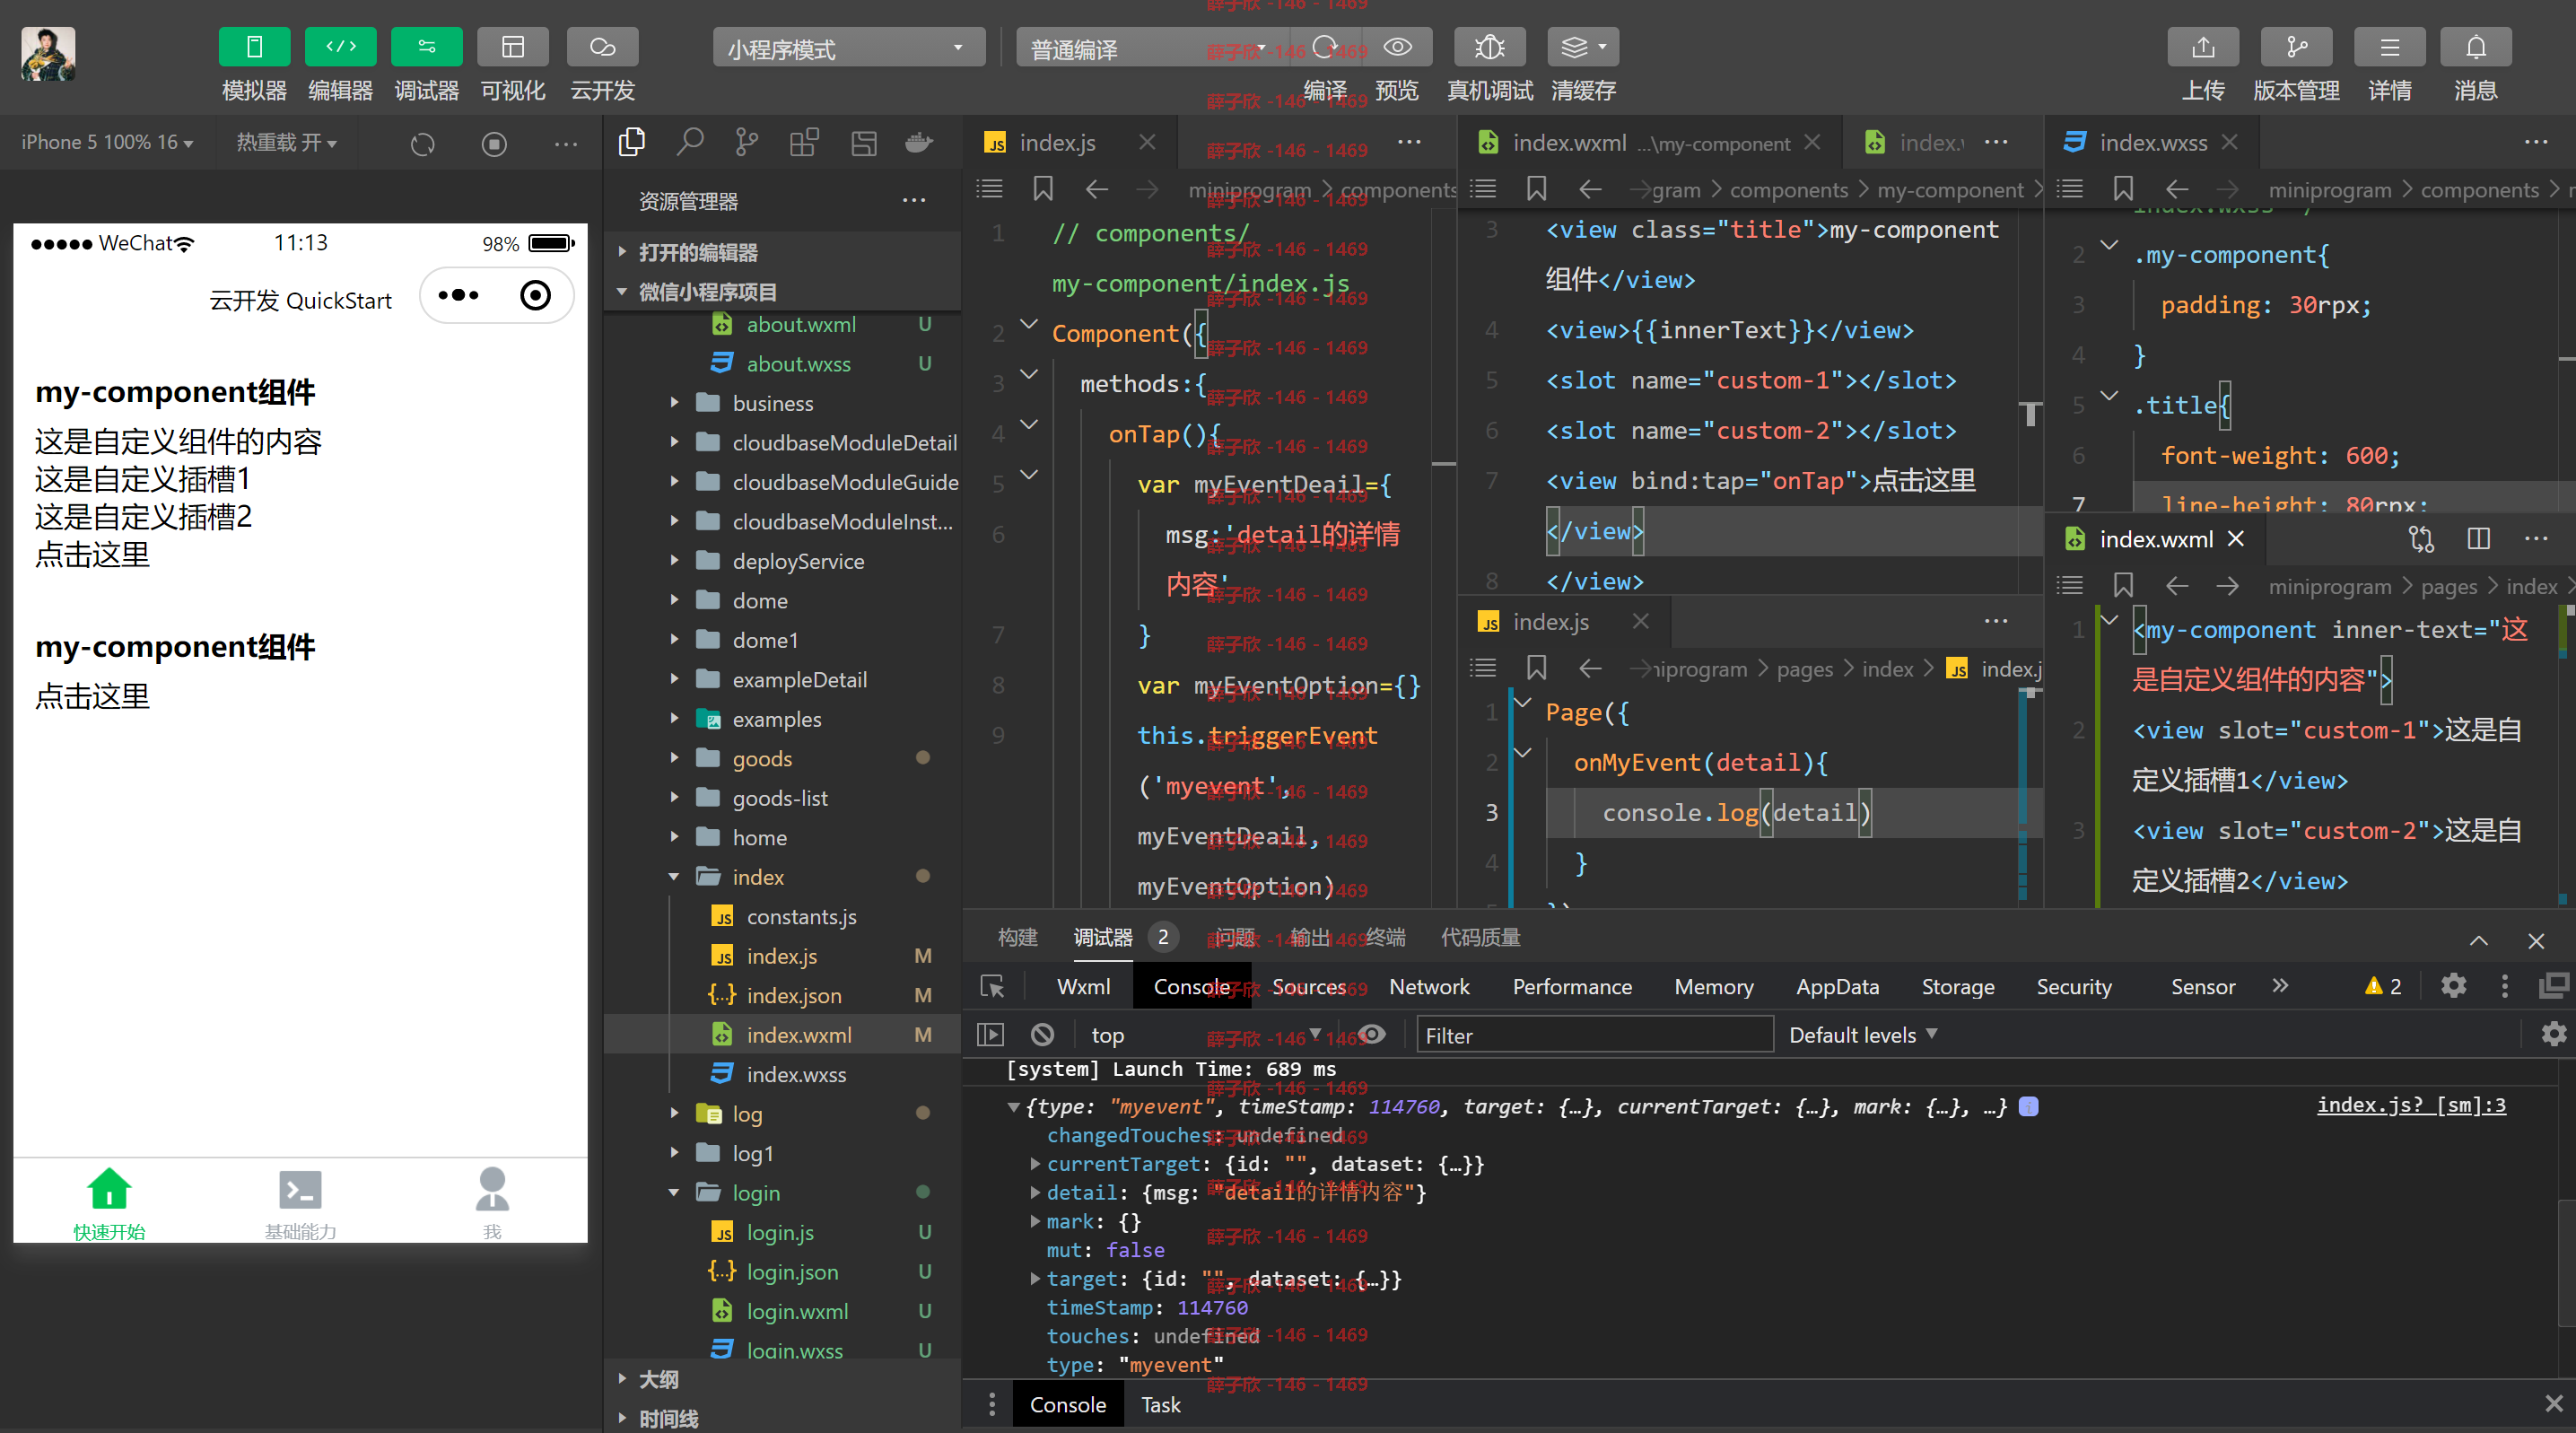Screen dimensions: 2576x1433
Task: Expand the 时间线 timeline section
Action: [782, 1418]
